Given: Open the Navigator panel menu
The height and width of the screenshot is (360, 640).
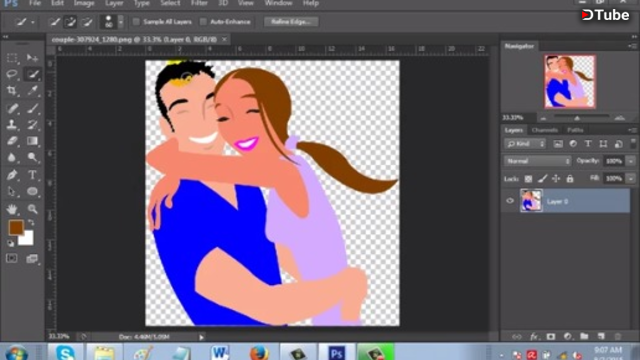Looking at the screenshot, I should tap(632, 46).
